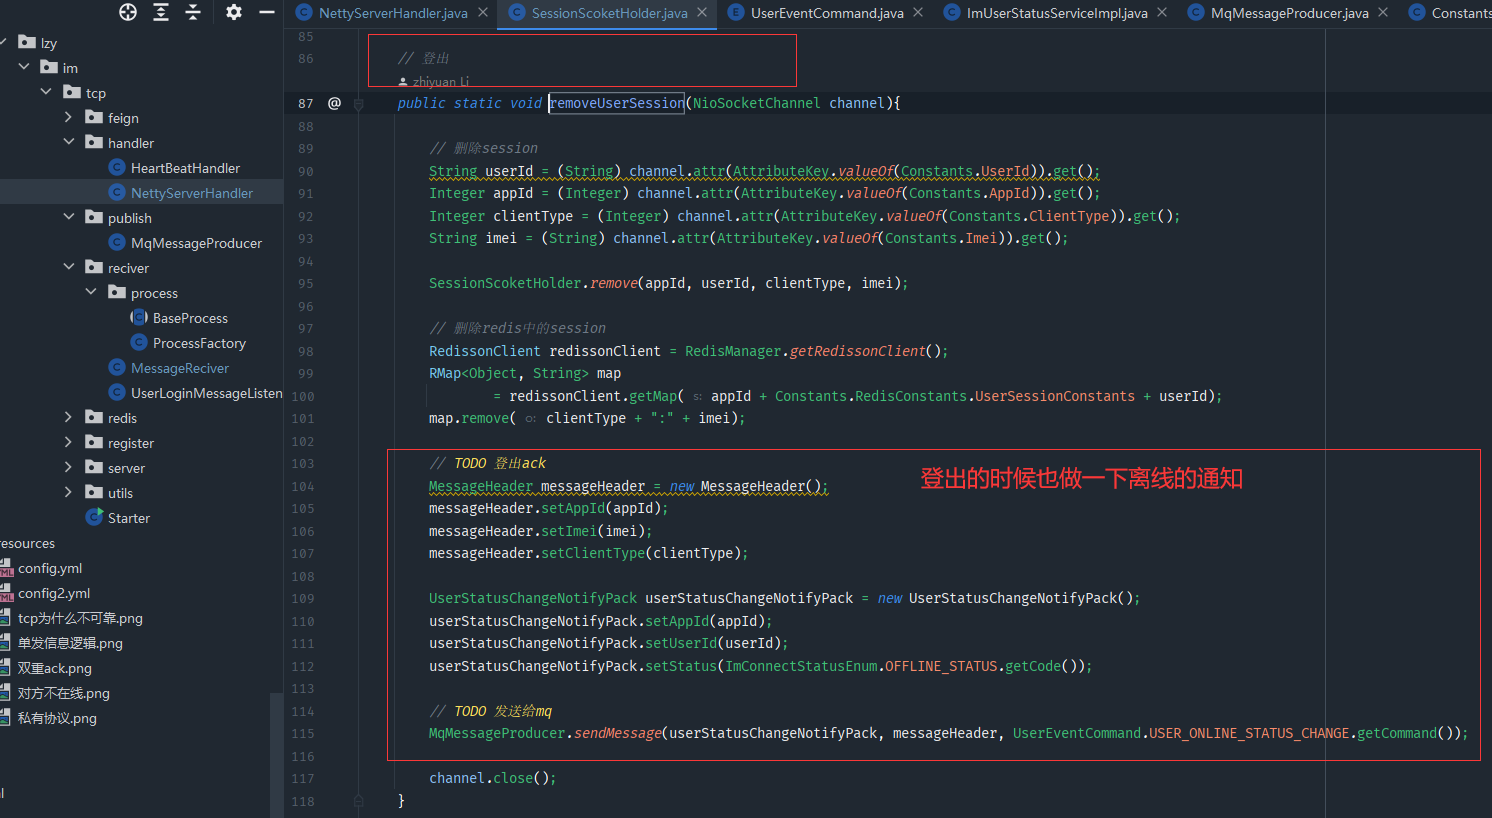
Task: Expand the server folder chevron
Action: (x=68, y=467)
